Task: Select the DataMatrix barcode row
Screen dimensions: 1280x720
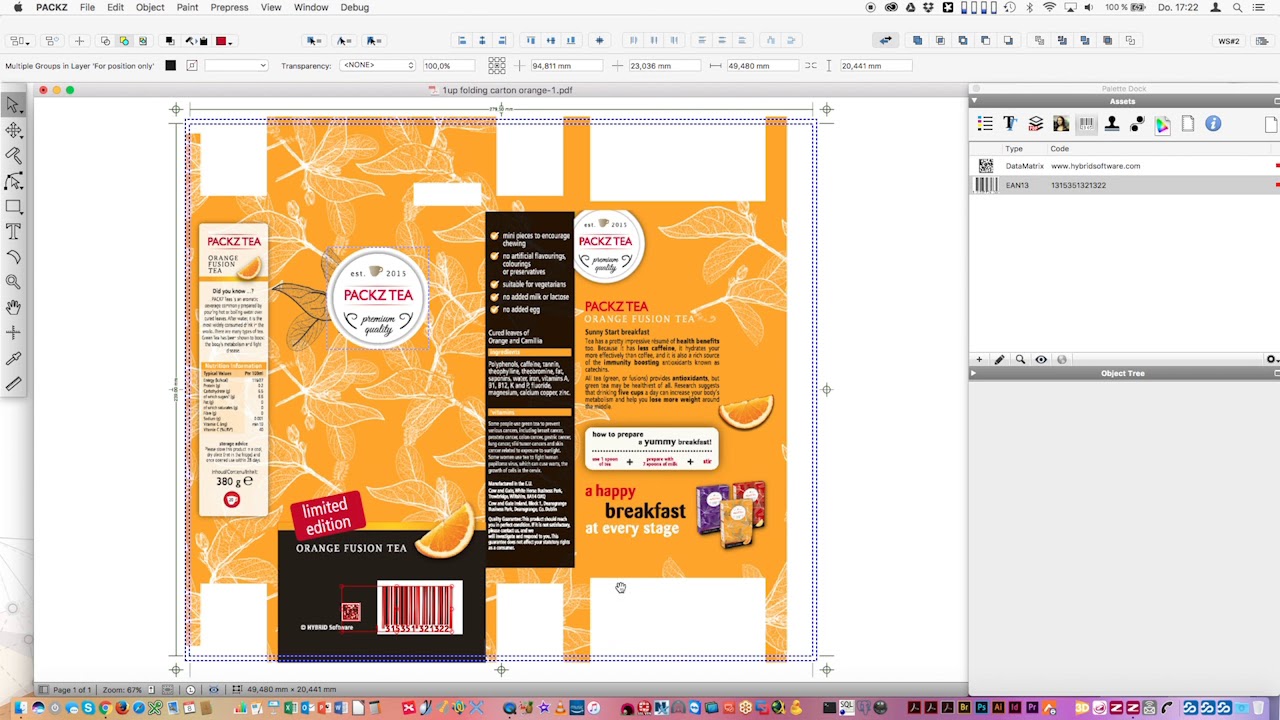Action: coord(1124,166)
